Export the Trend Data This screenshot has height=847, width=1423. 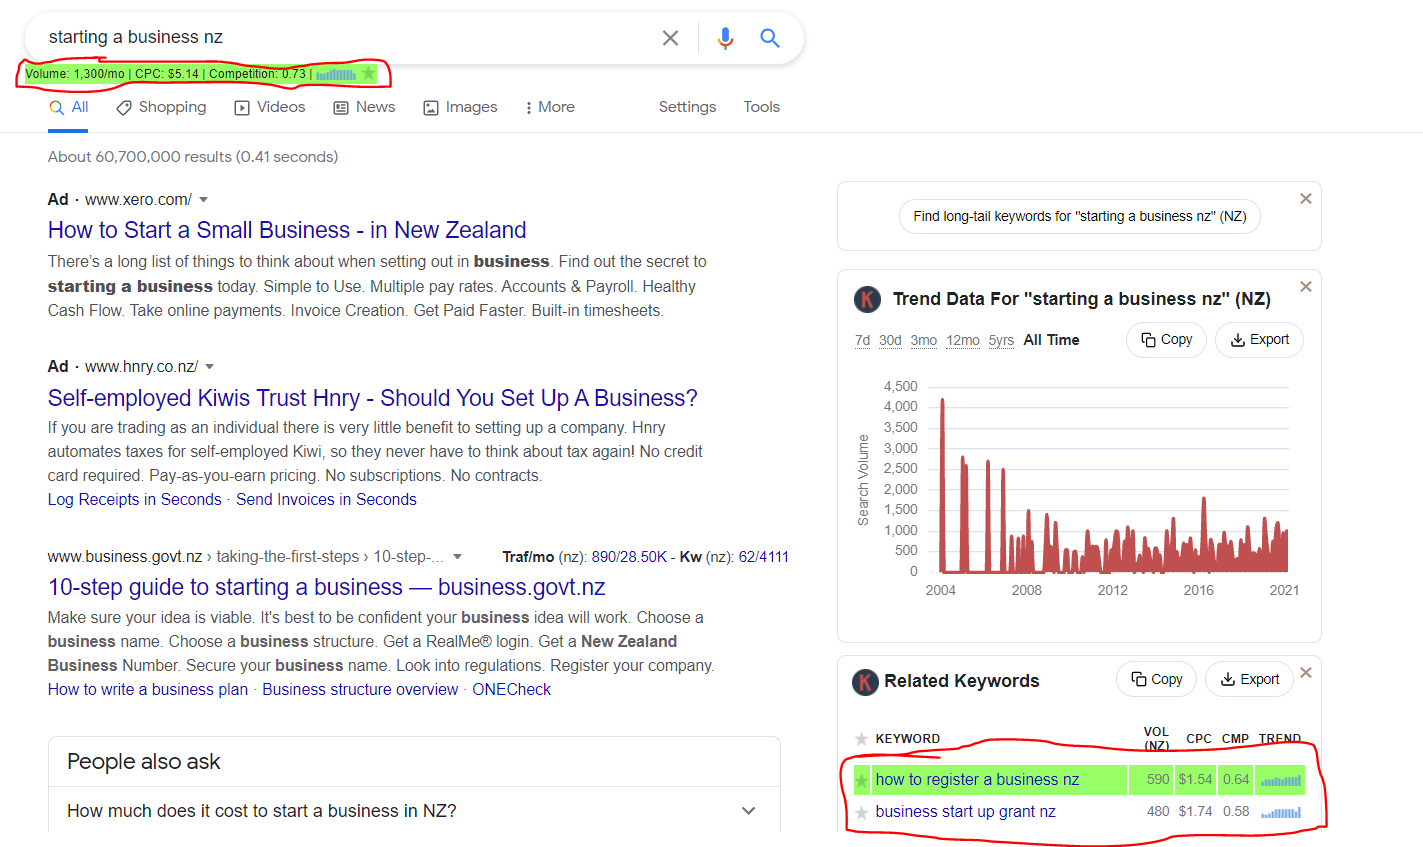point(1259,340)
